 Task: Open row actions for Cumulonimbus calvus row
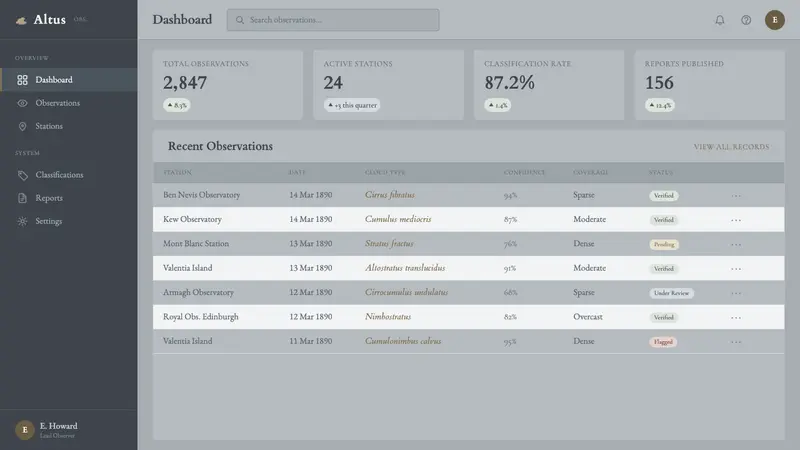736,342
